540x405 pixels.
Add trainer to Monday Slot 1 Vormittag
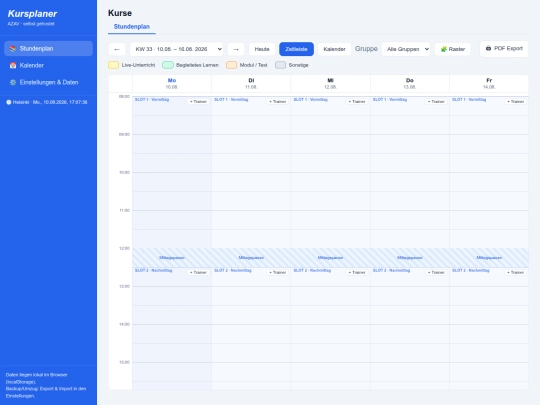point(198,102)
